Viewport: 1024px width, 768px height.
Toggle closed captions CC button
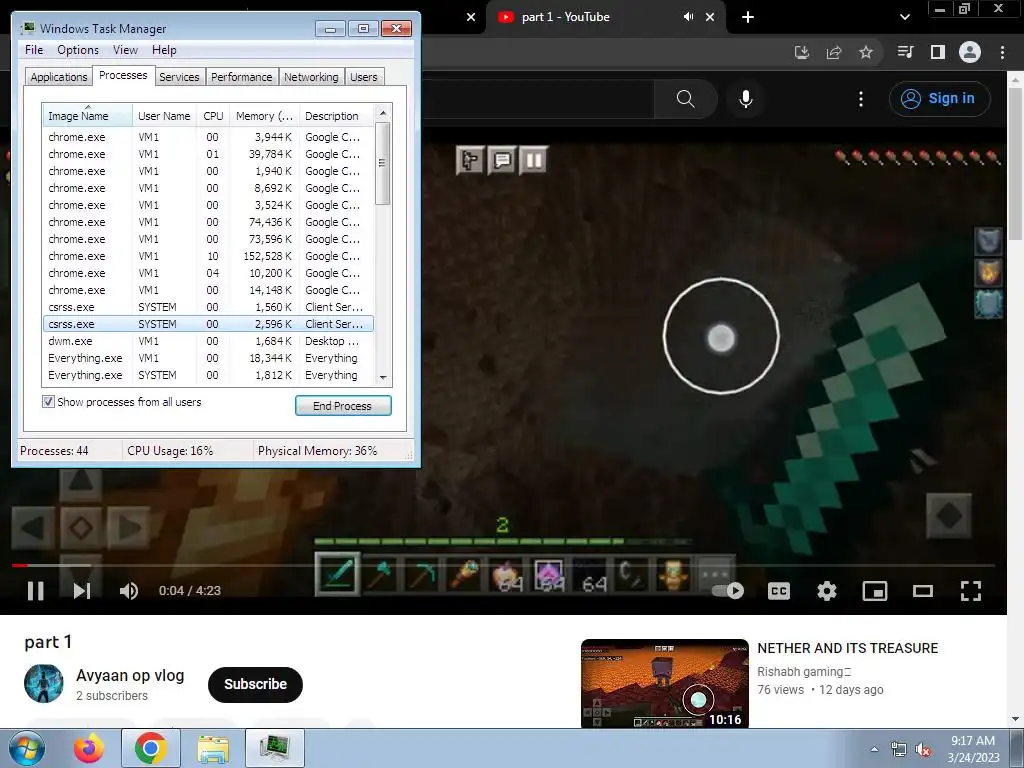(x=778, y=591)
